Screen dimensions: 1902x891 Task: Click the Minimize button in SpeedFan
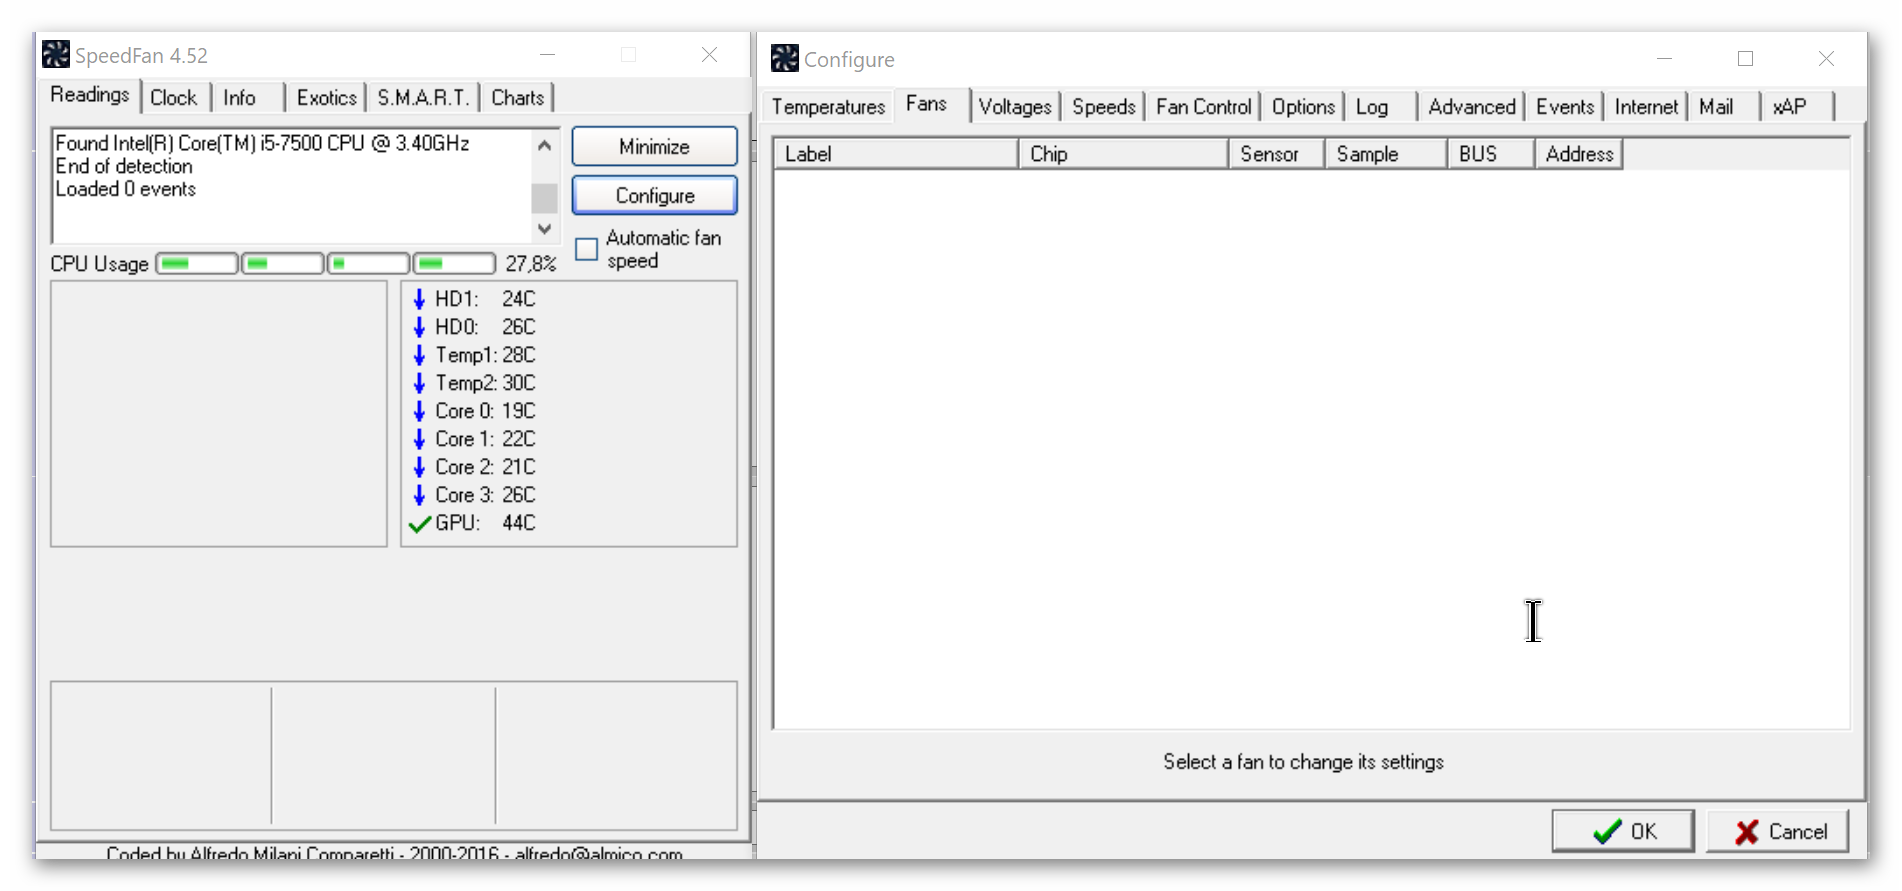point(654,147)
